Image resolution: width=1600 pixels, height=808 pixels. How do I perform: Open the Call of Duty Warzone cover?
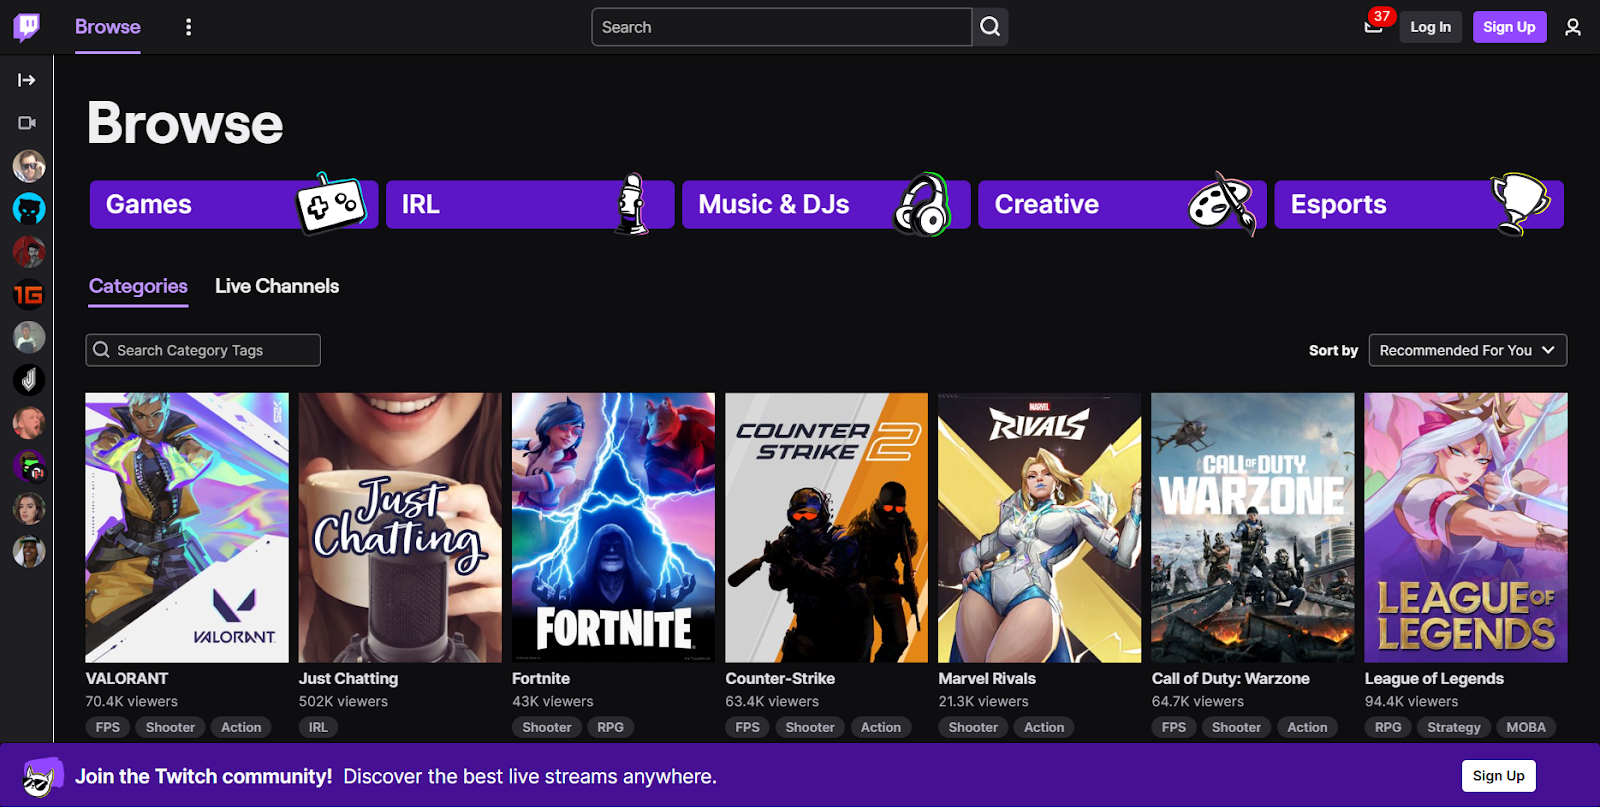pyautogui.click(x=1253, y=528)
